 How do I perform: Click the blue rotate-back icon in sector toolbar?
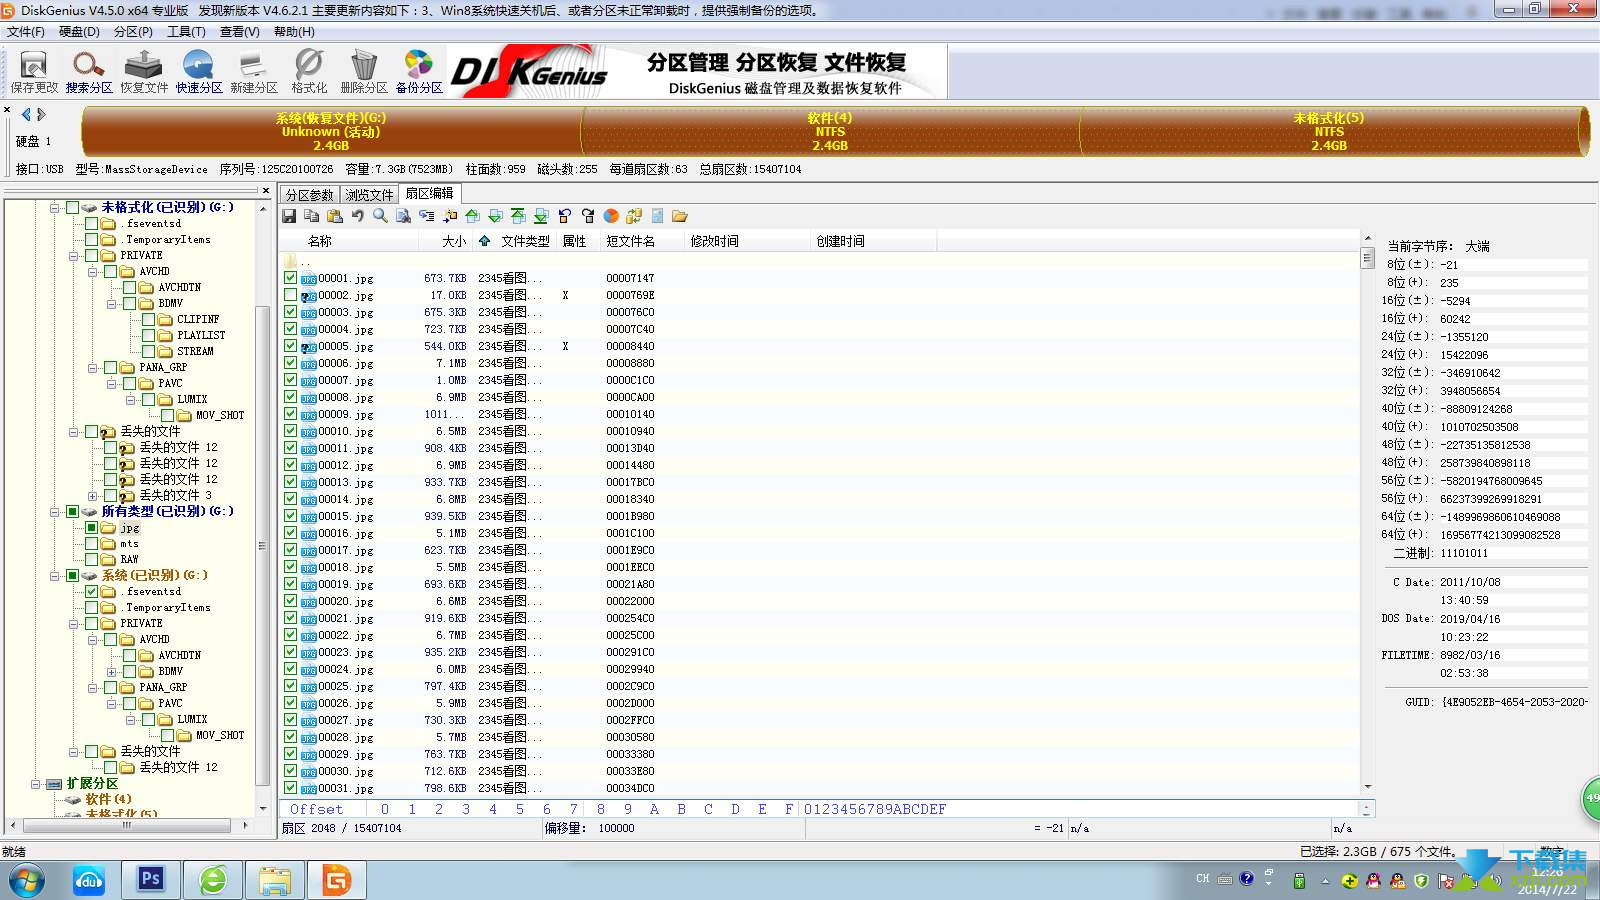pyautogui.click(x=565, y=216)
